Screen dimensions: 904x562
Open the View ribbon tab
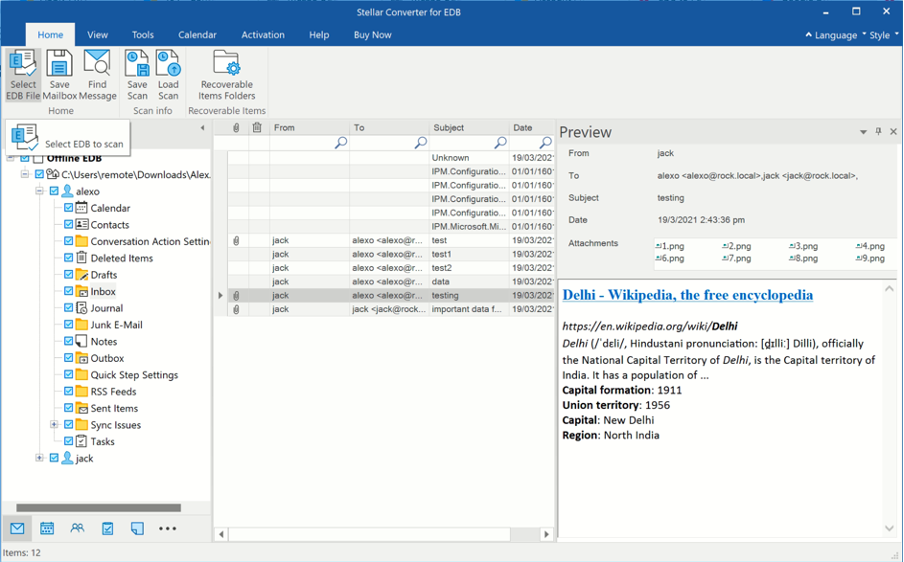click(x=97, y=35)
